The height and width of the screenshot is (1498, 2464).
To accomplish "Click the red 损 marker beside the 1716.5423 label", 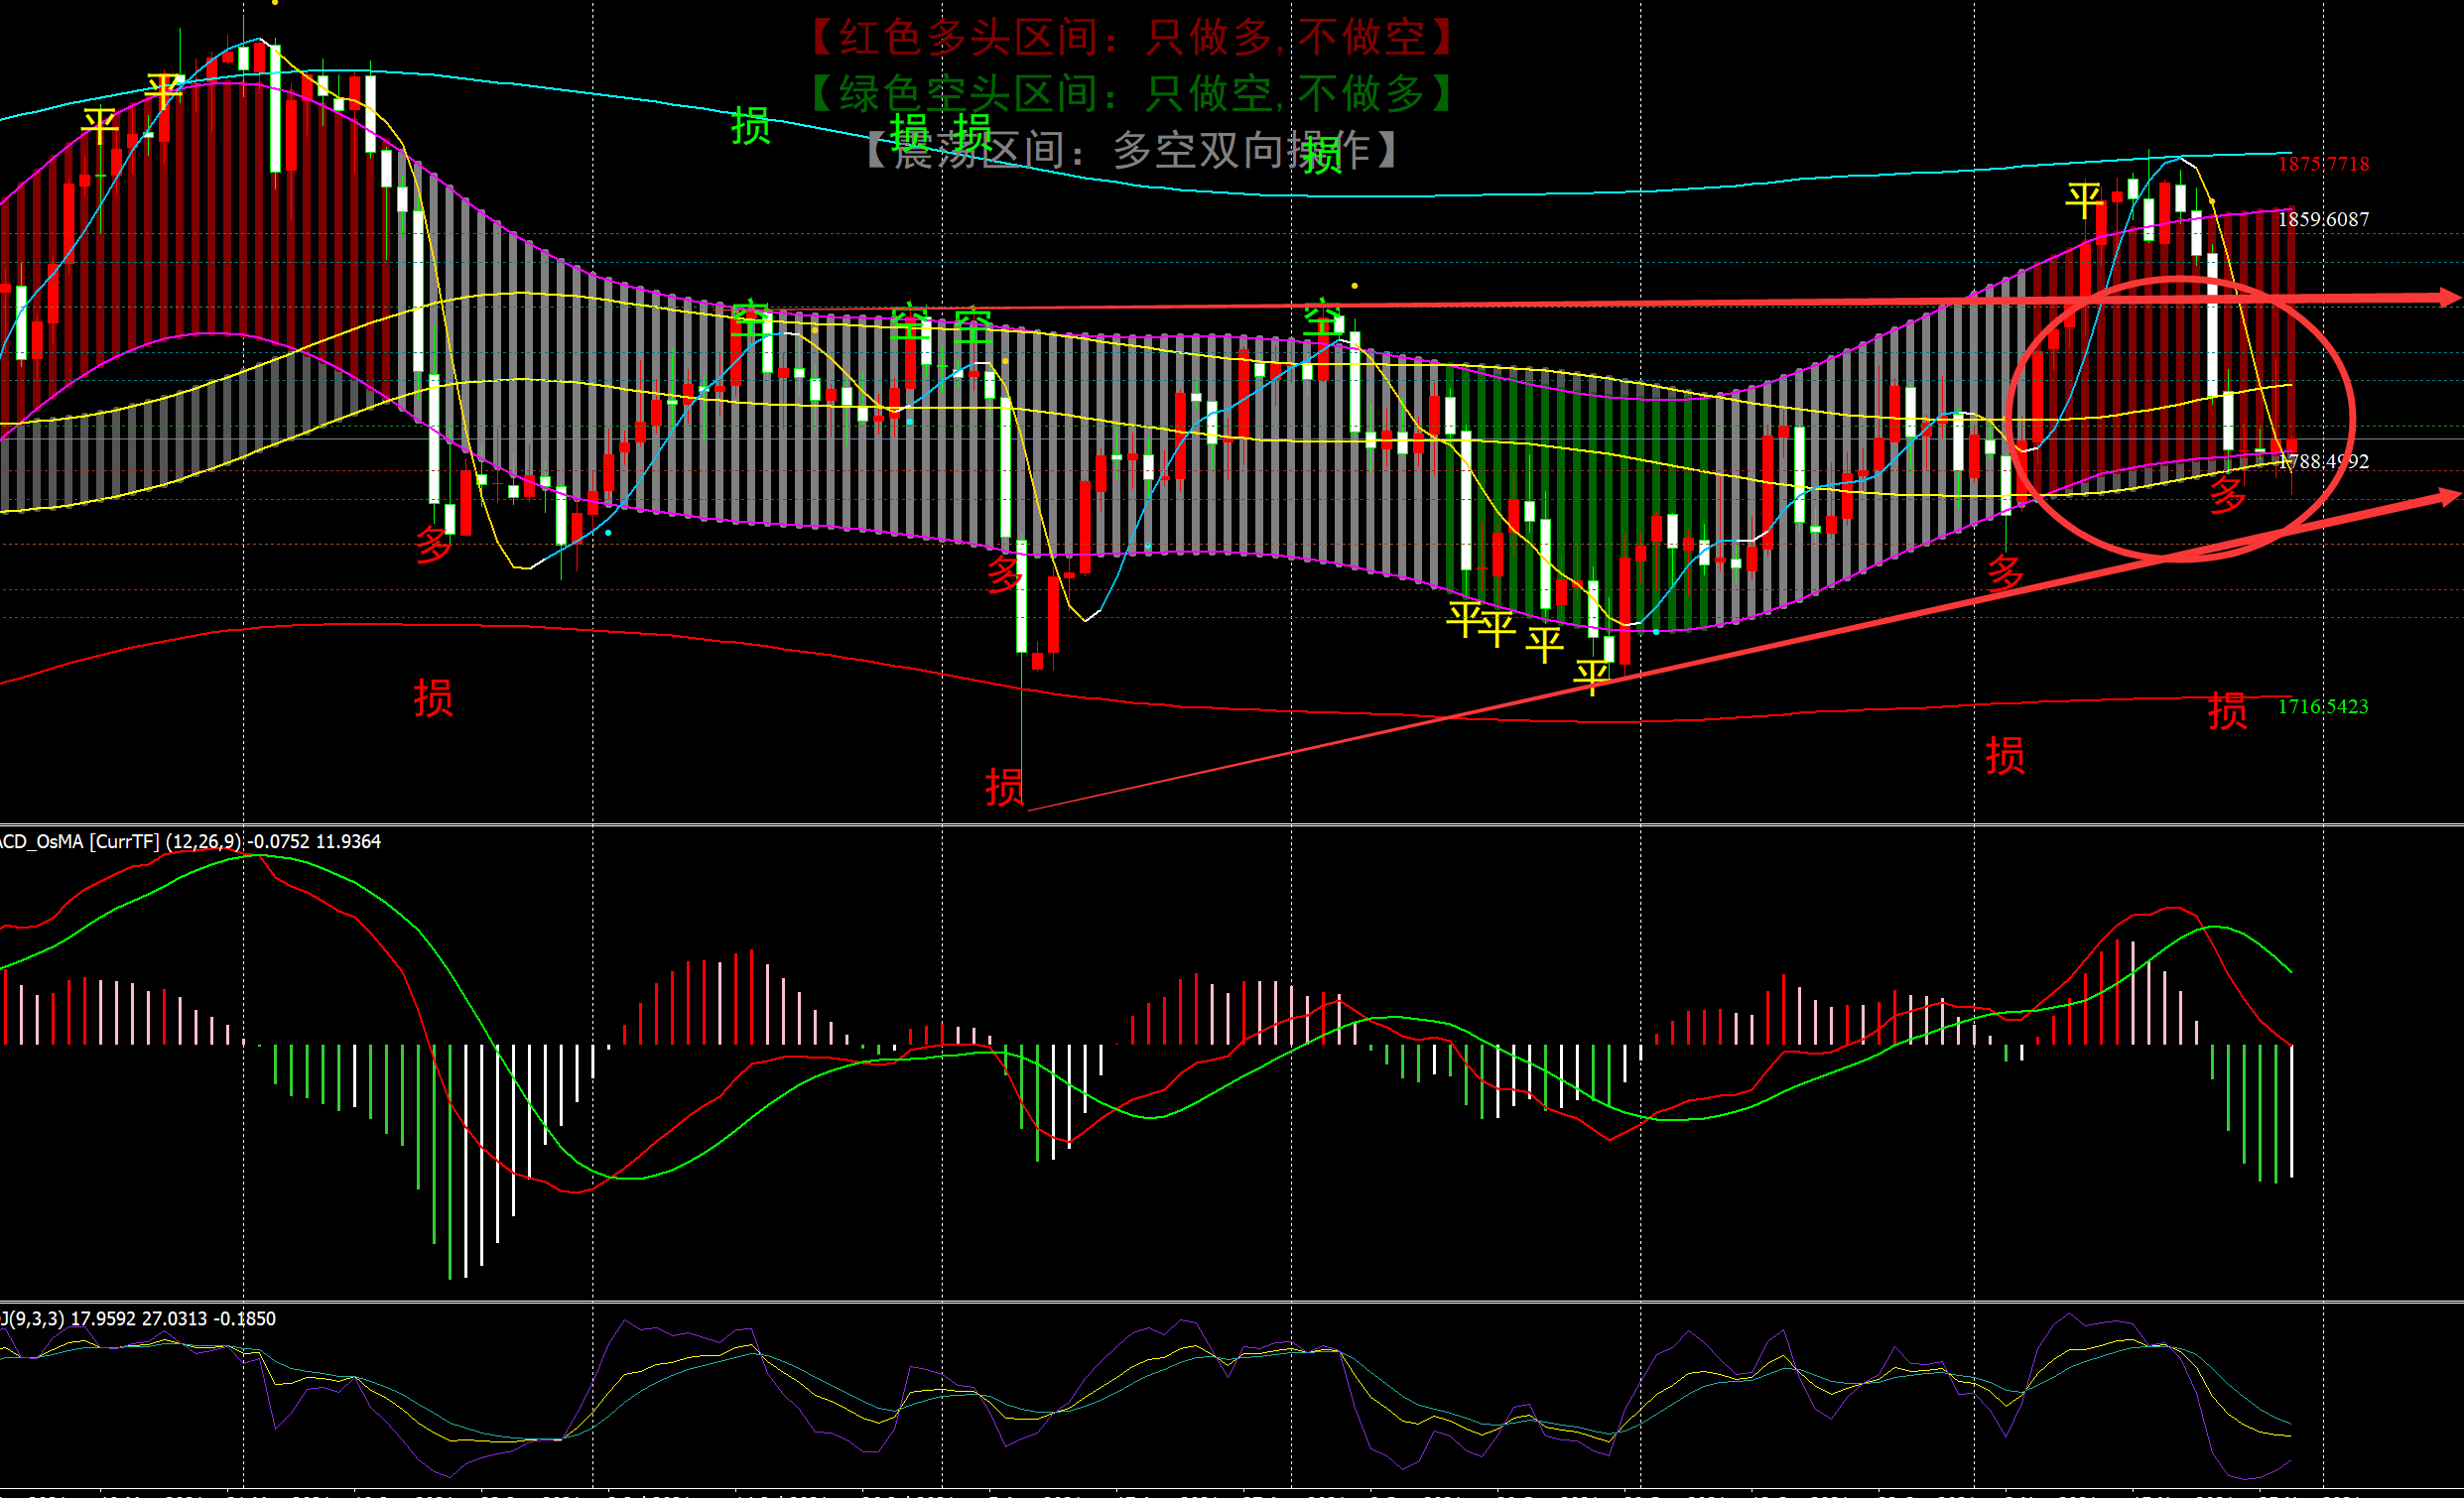I will [x=2227, y=711].
